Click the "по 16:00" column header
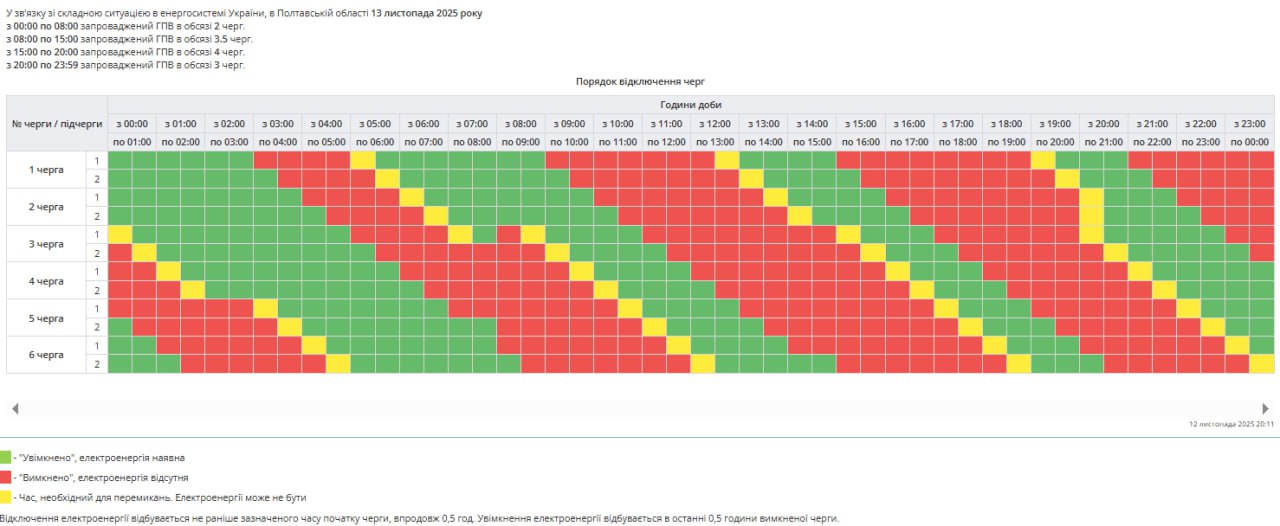This screenshot has width=1280, height=526. pyautogui.click(x=860, y=142)
